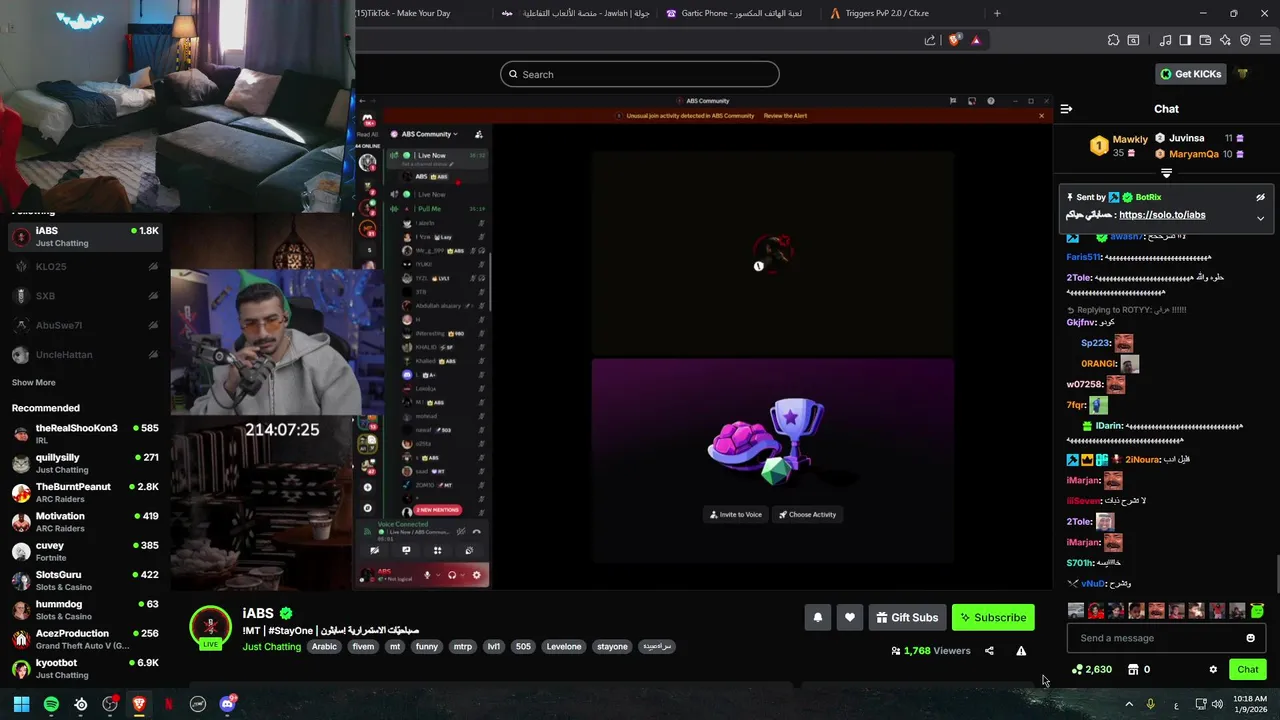
Task: Open the Brave playlist music note icon
Action: pyautogui.click(x=1166, y=40)
